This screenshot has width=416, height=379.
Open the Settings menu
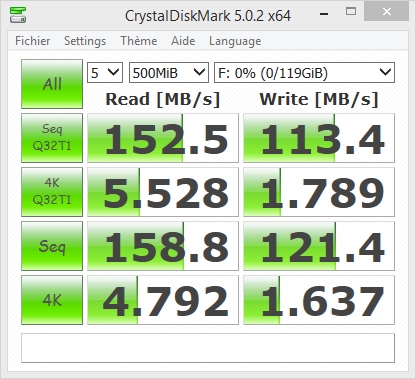pos(85,41)
